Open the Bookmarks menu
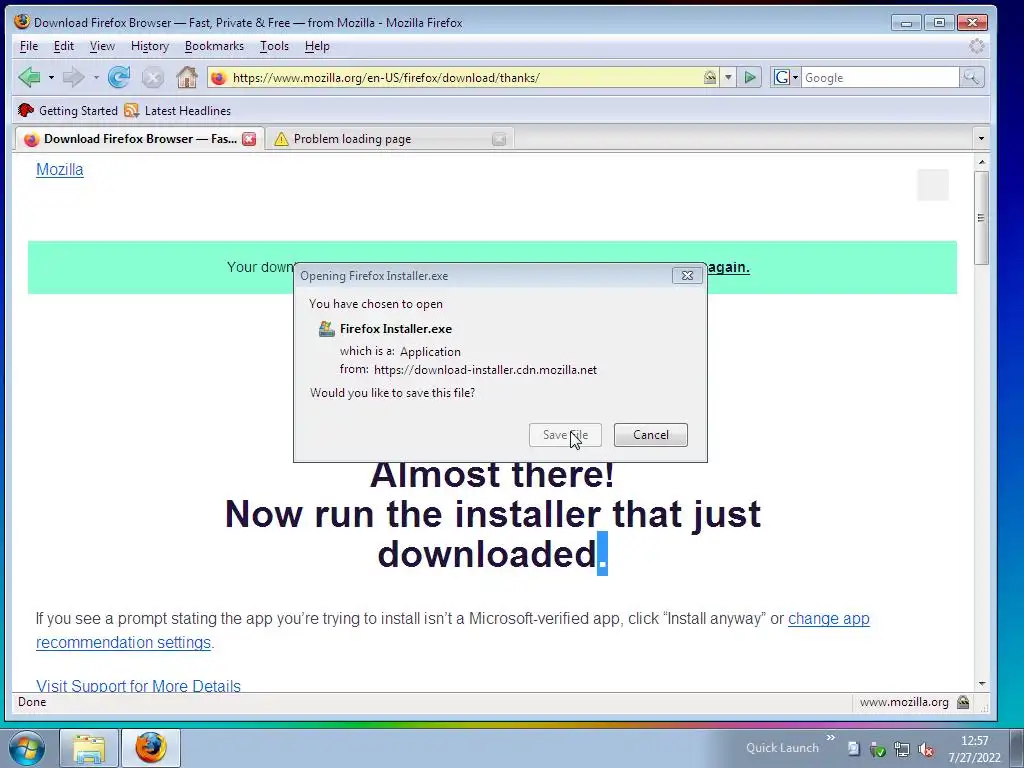This screenshot has width=1024, height=768. 214,46
